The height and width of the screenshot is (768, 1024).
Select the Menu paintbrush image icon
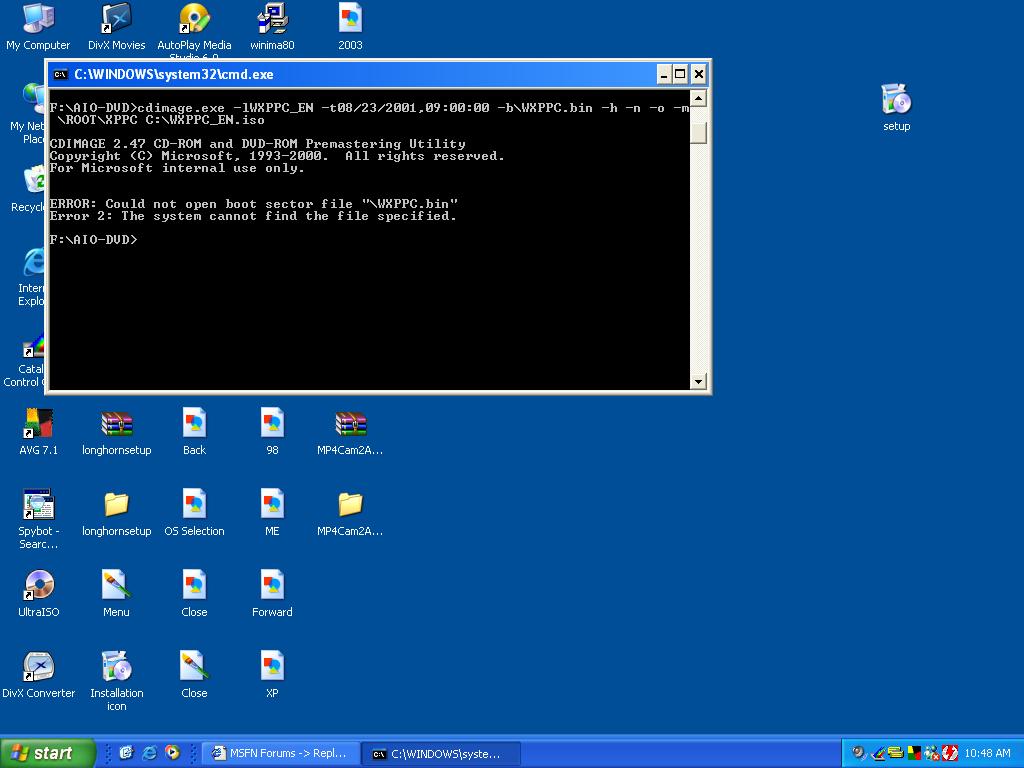click(x=116, y=594)
